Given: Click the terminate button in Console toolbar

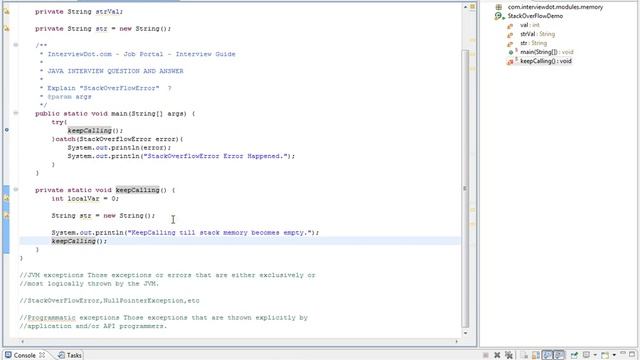Looking at the screenshot, I should pyautogui.click(x=486, y=355).
